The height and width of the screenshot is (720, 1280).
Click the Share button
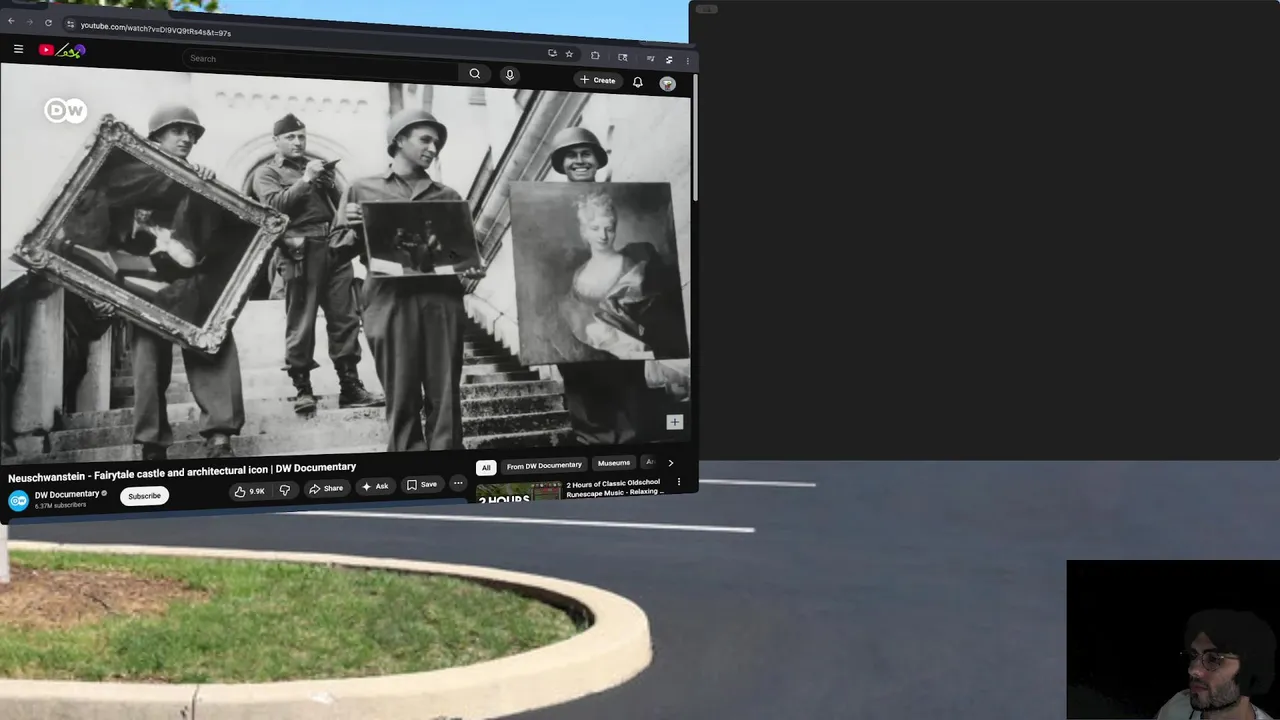326,488
